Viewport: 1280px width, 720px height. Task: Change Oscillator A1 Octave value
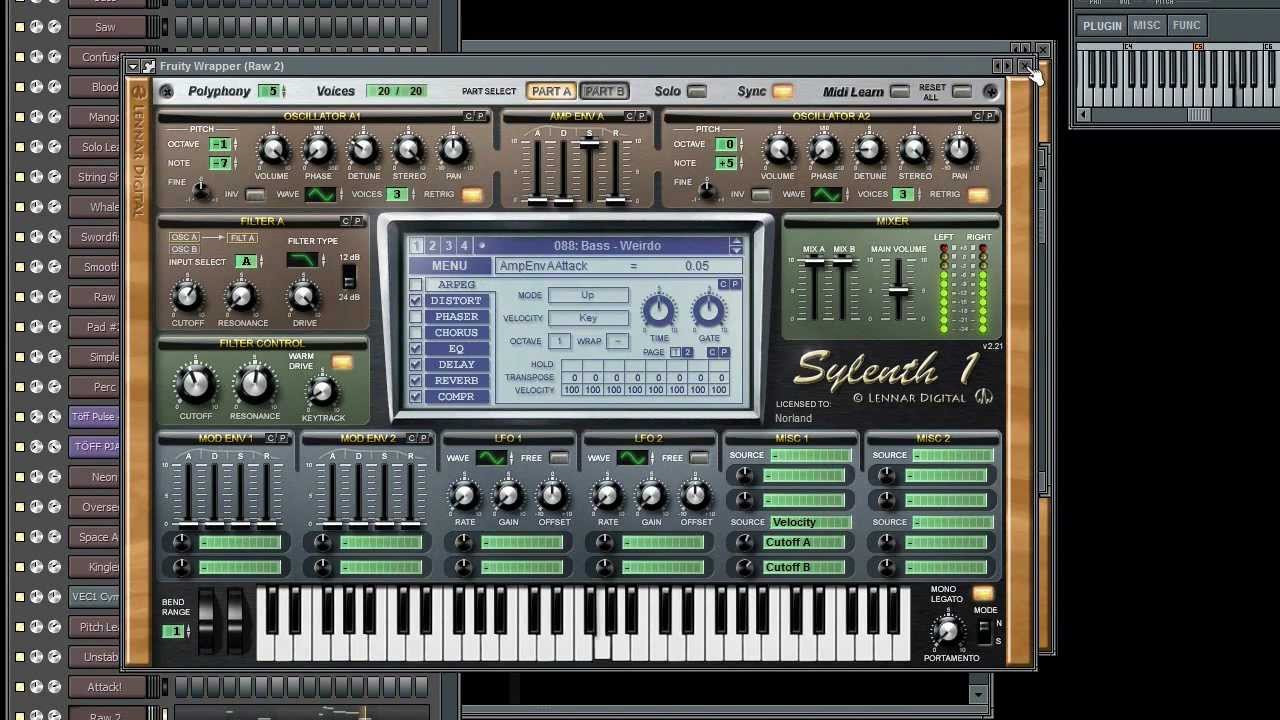220,145
